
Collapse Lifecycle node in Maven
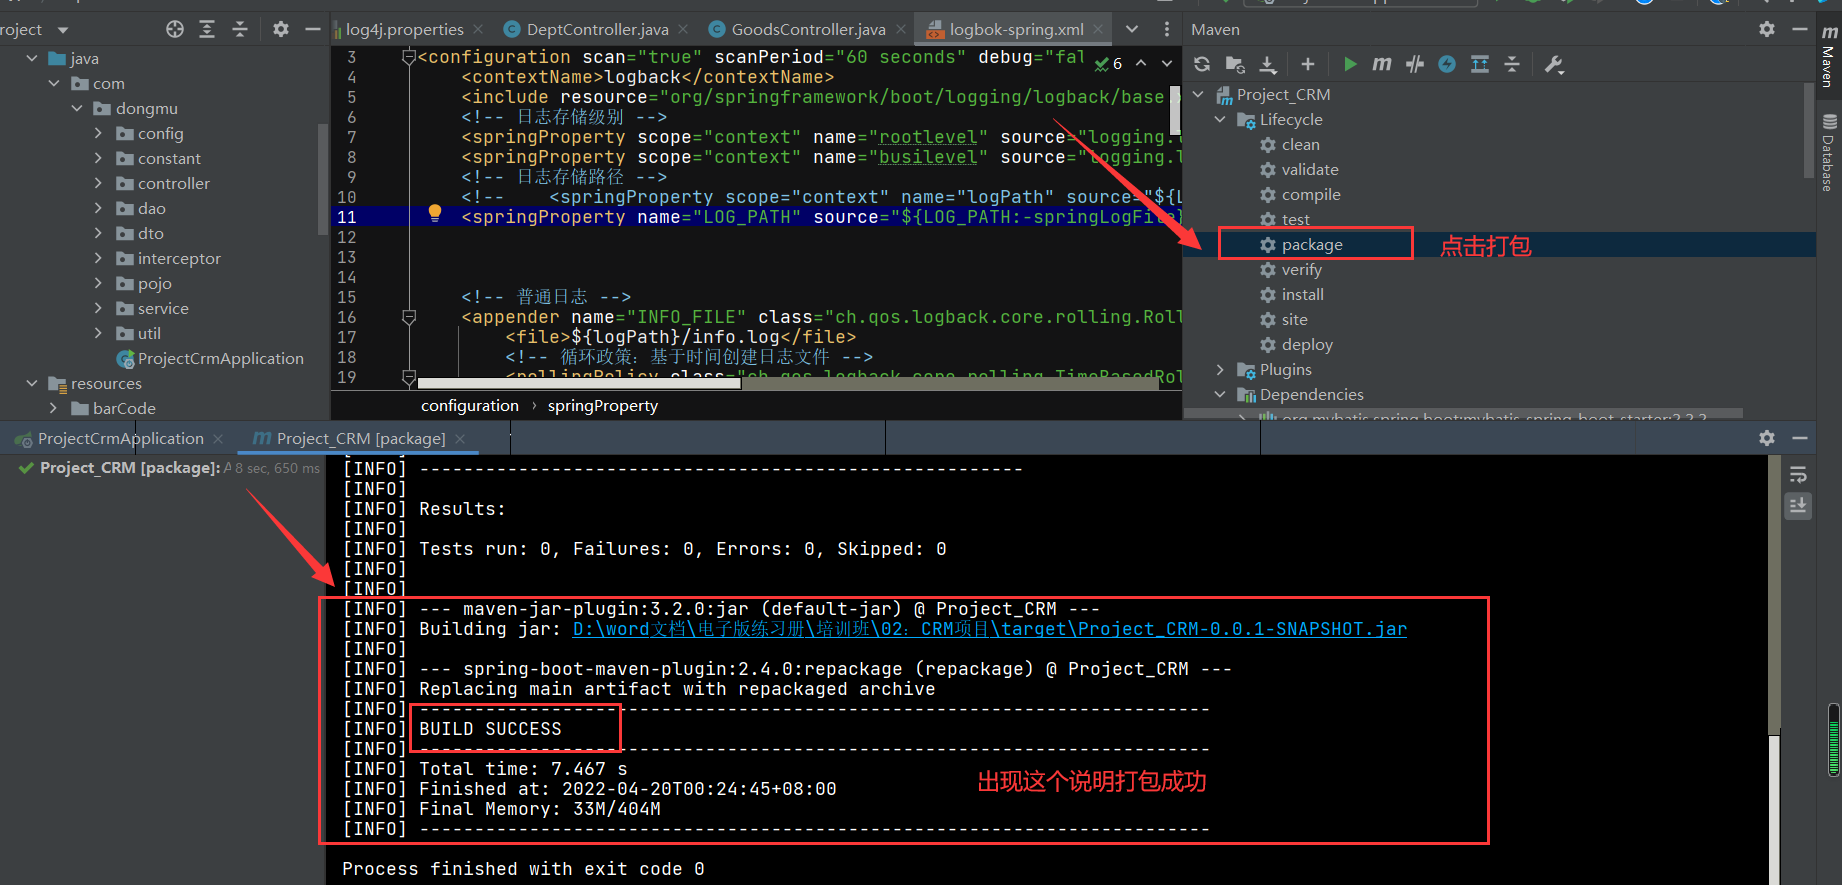point(1220,120)
